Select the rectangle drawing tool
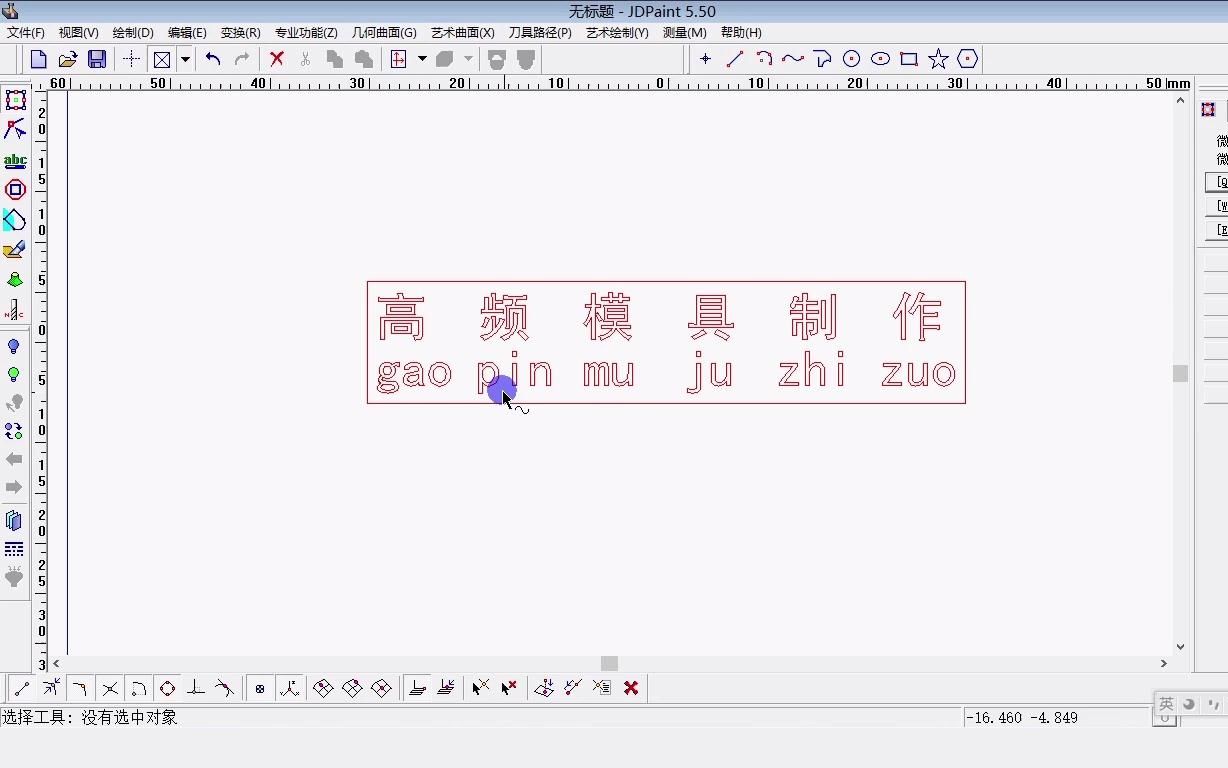The height and width of the screenshot is (768, 1228). (x=908, y=59)
